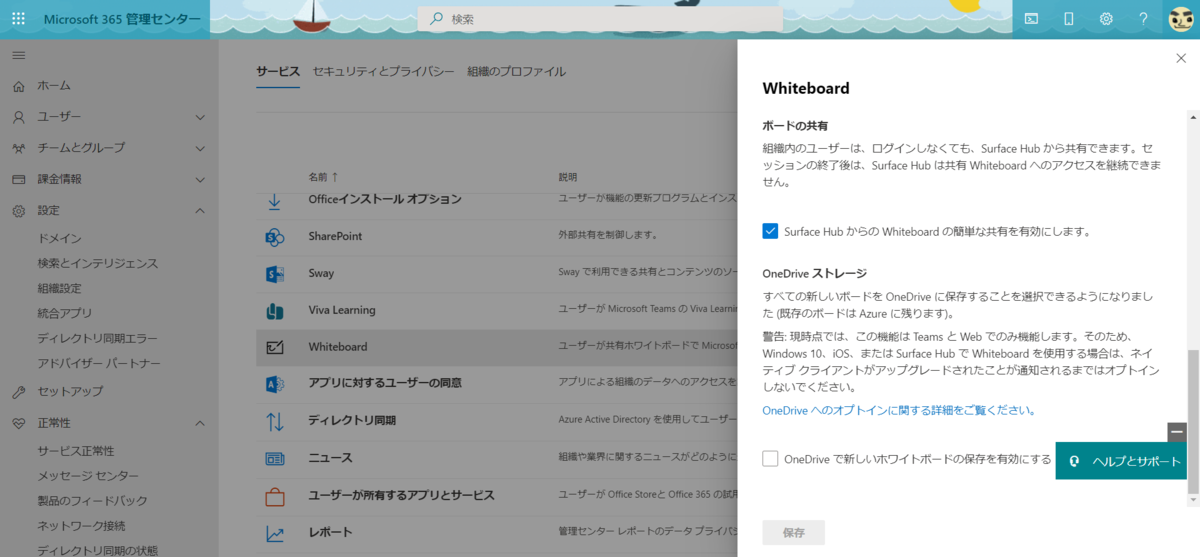Click the 検索 search field

(x=600, y=19)
